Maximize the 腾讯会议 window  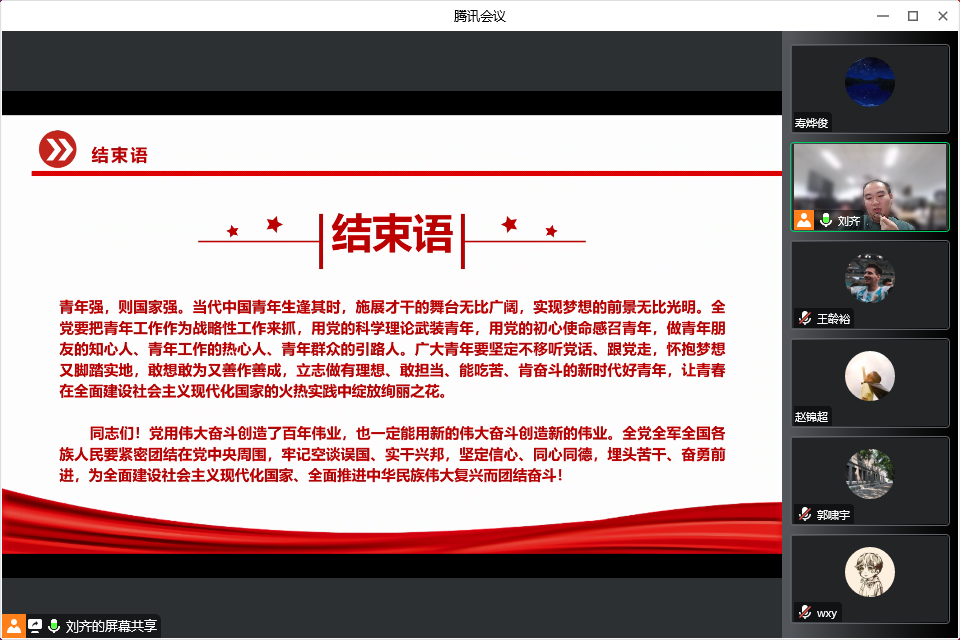(x=912, y=15)
